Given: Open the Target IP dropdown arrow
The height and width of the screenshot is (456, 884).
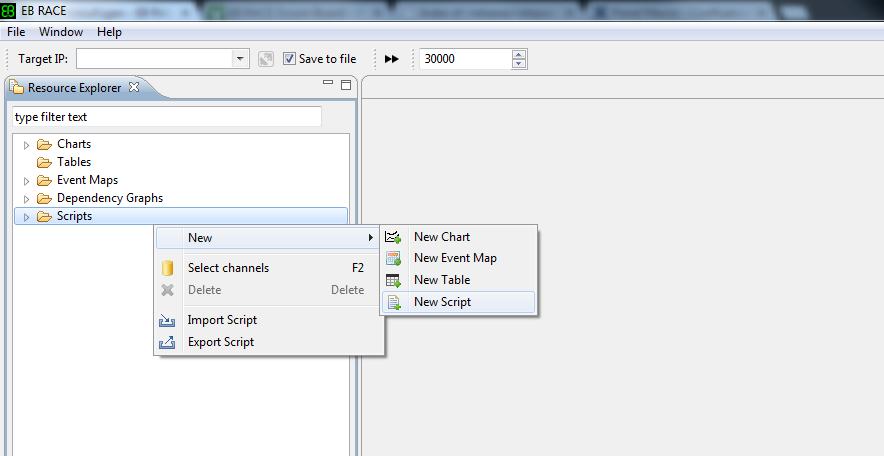Looking at the screenshot, I should 240,59.
